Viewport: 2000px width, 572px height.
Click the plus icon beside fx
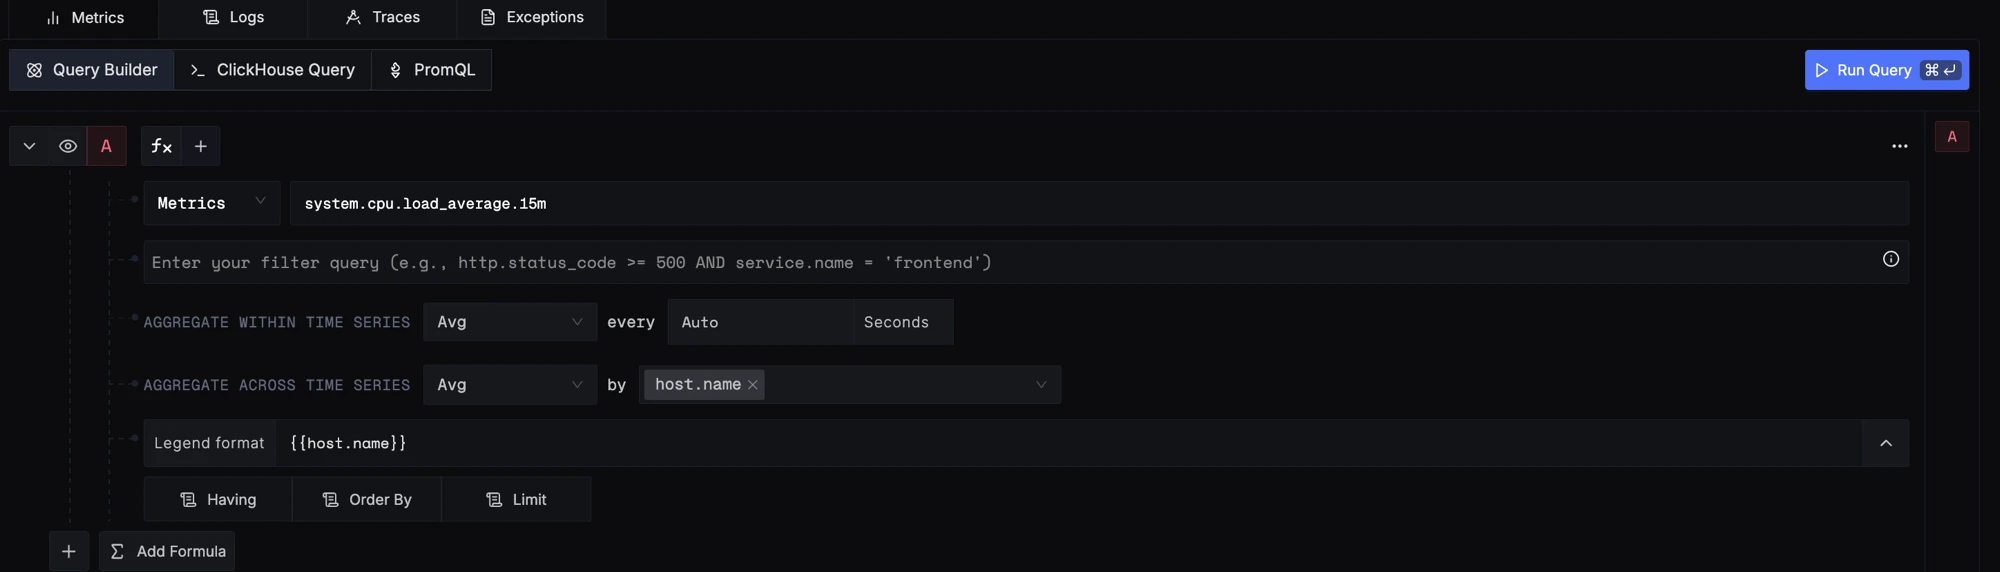201,146
